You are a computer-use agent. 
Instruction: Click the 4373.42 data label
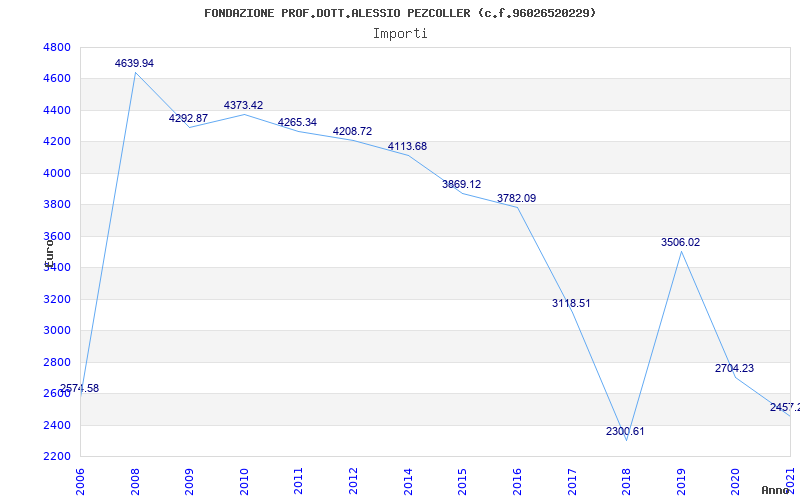click(243, 105)
